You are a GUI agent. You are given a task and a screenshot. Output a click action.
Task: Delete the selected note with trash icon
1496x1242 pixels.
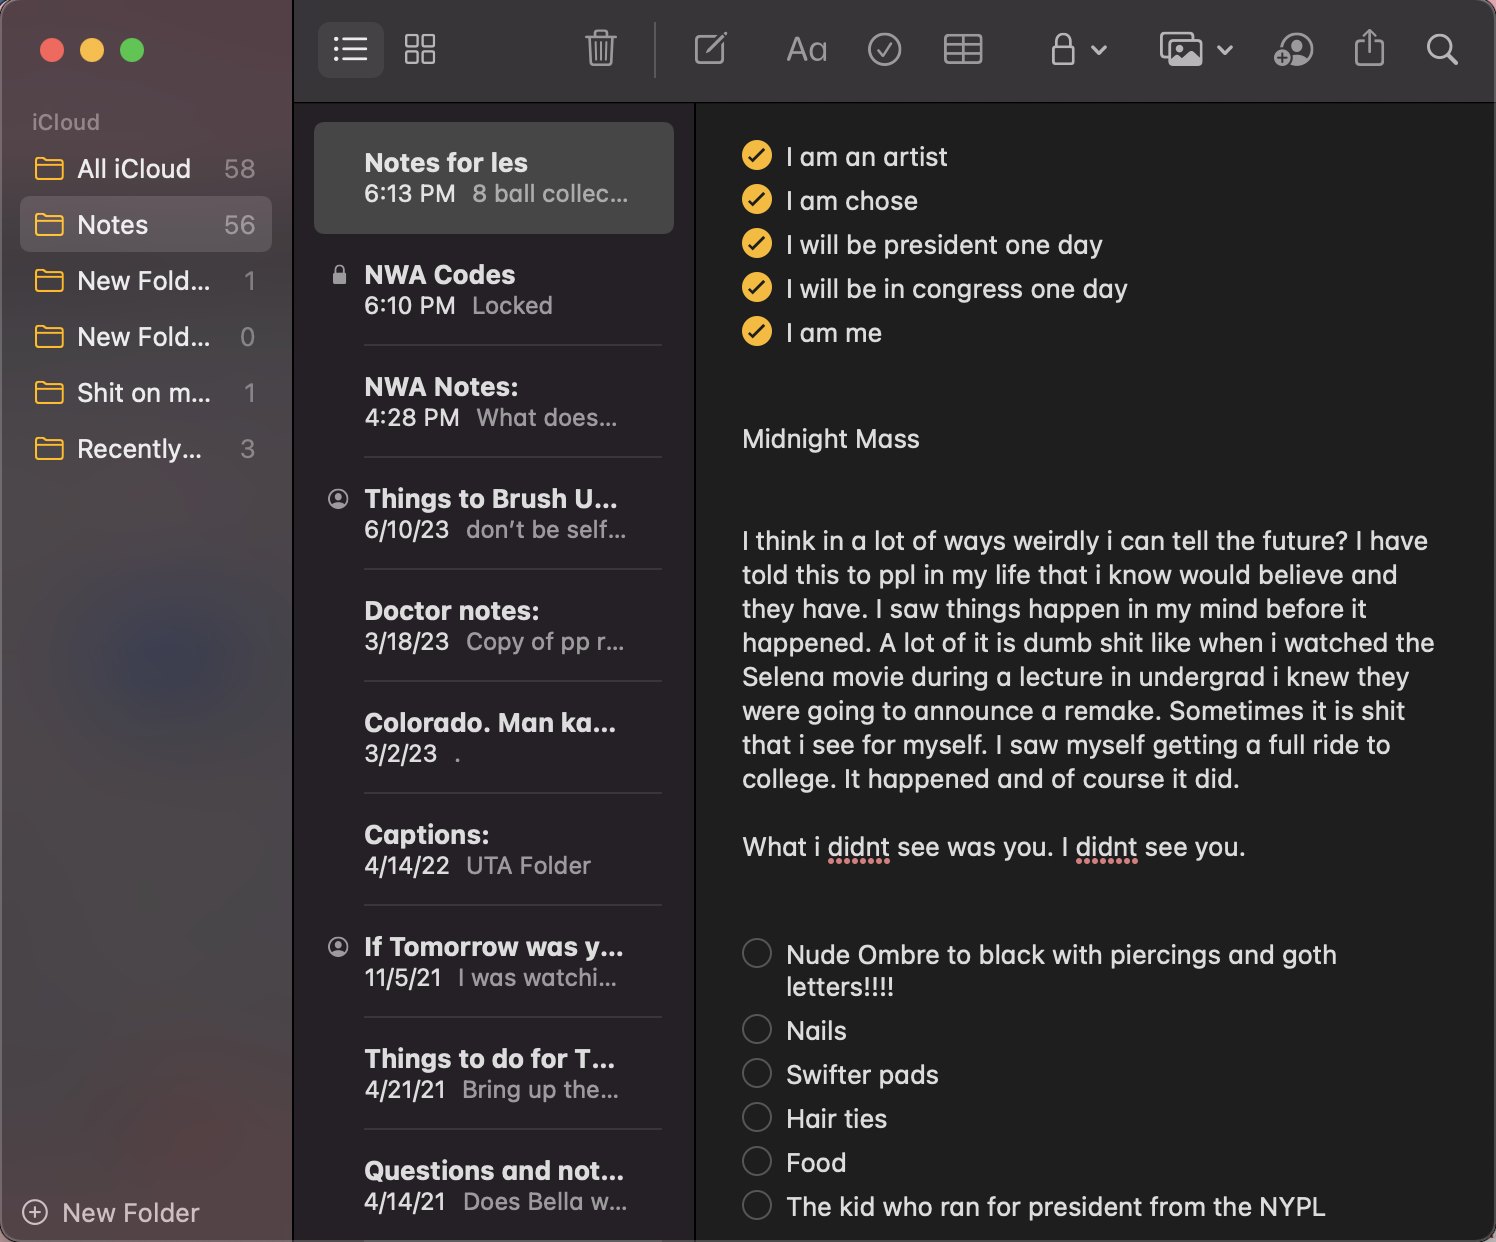coord(600,49)
